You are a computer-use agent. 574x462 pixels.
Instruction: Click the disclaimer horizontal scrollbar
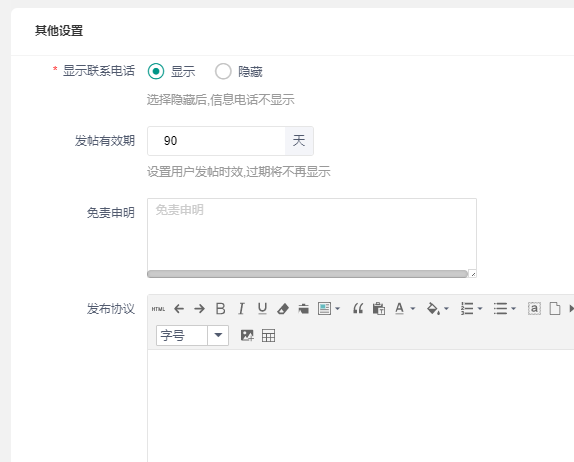(307, 274)
